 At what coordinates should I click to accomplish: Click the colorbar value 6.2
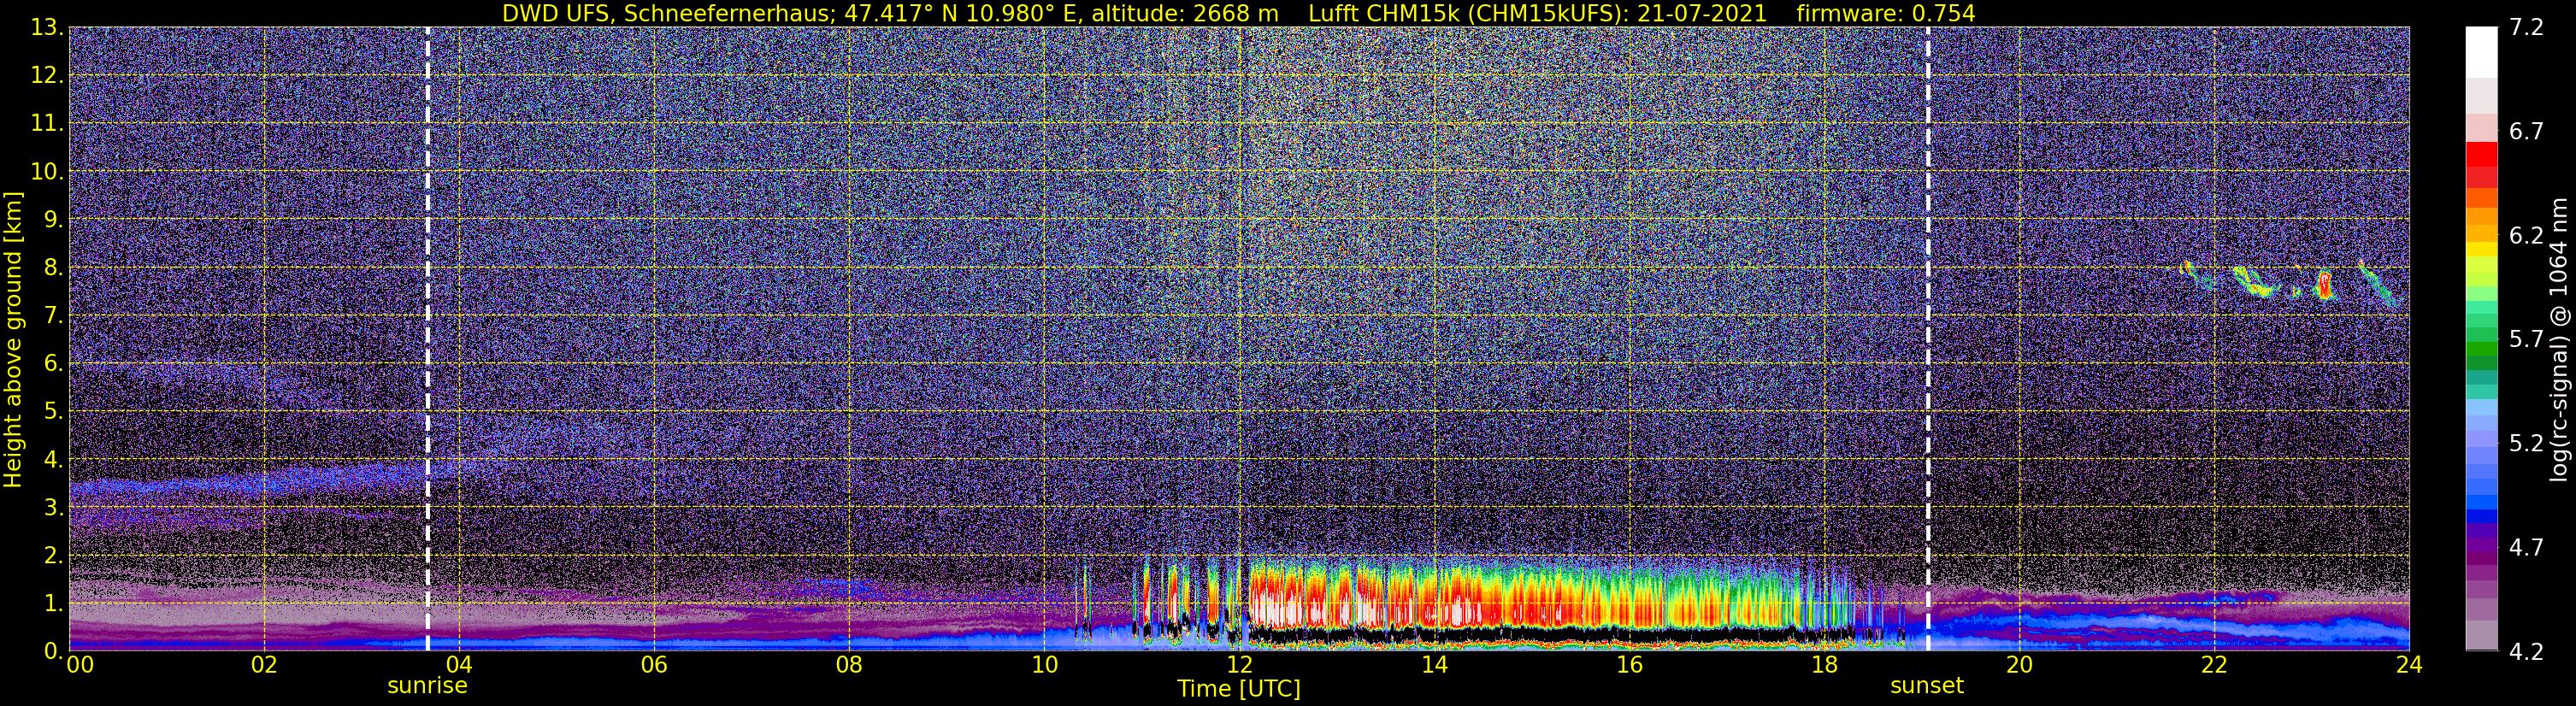pos(2526,235)
